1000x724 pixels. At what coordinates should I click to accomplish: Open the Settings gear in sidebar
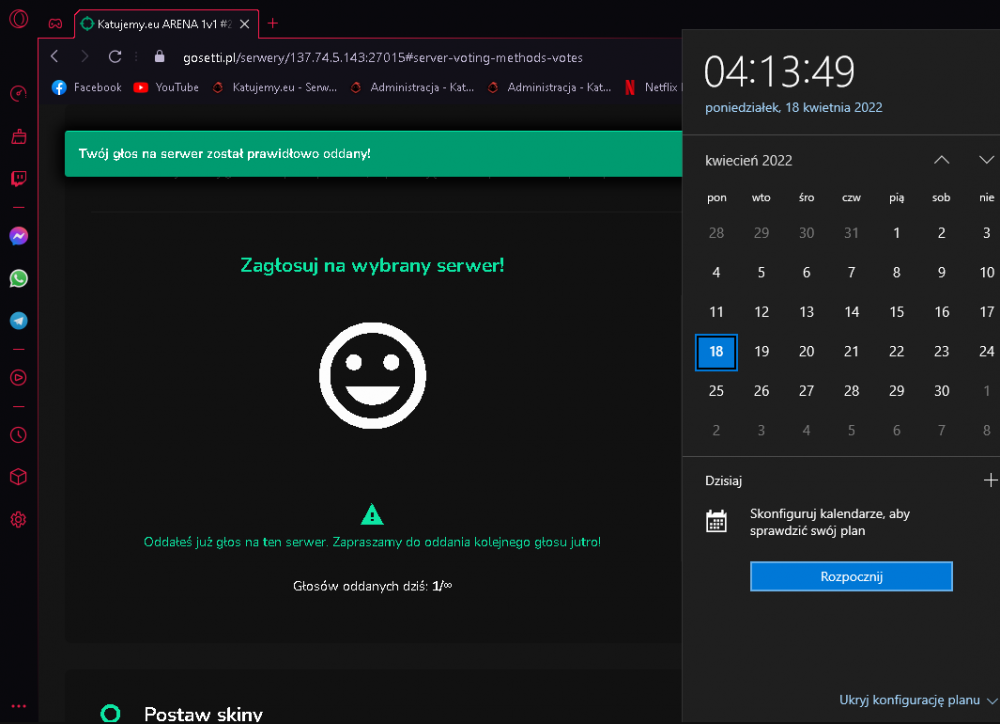coord(18,519)
